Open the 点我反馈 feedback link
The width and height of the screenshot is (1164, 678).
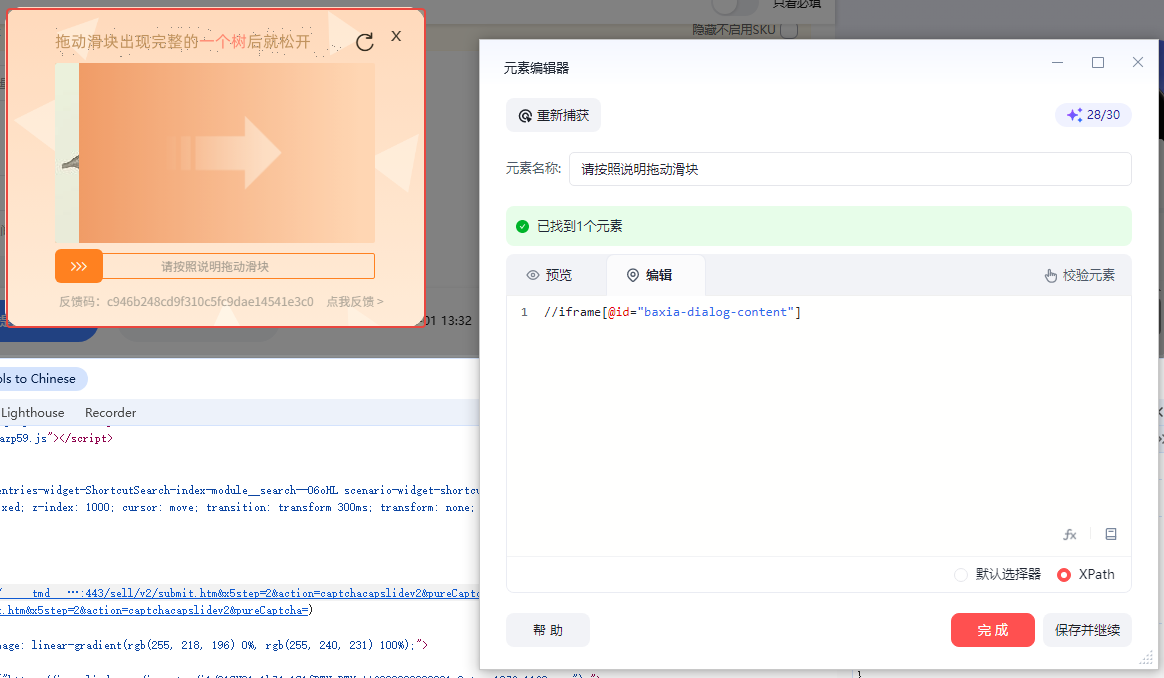tap(355, 301)
